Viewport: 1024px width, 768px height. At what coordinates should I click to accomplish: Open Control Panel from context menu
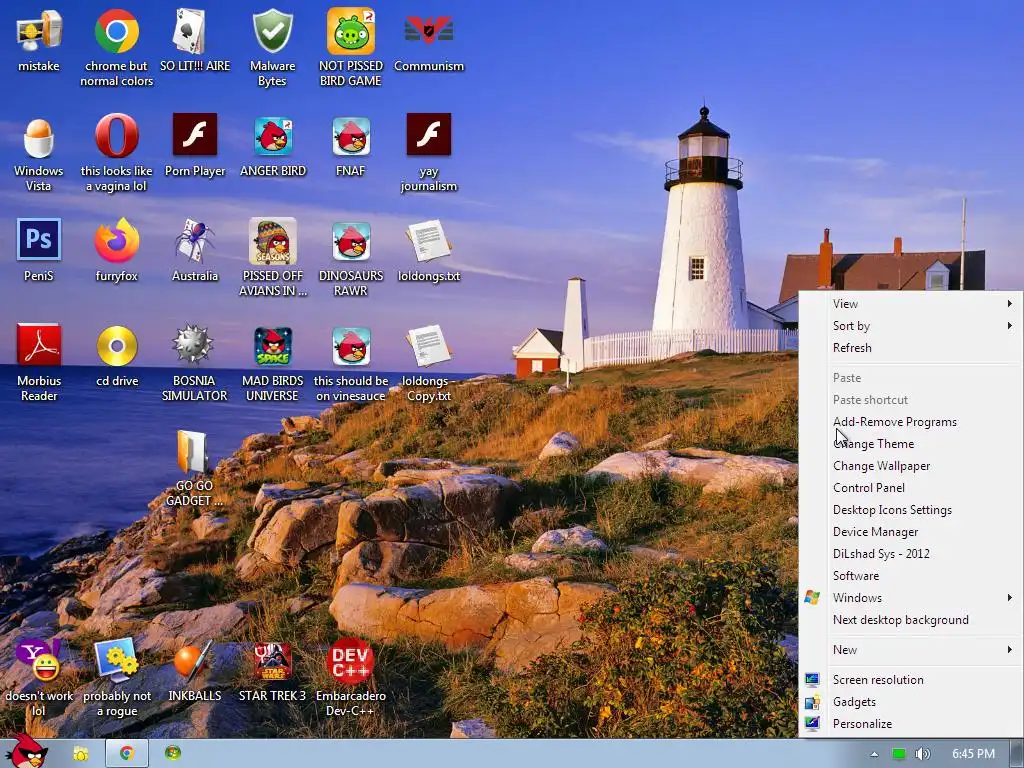[910, 488]
